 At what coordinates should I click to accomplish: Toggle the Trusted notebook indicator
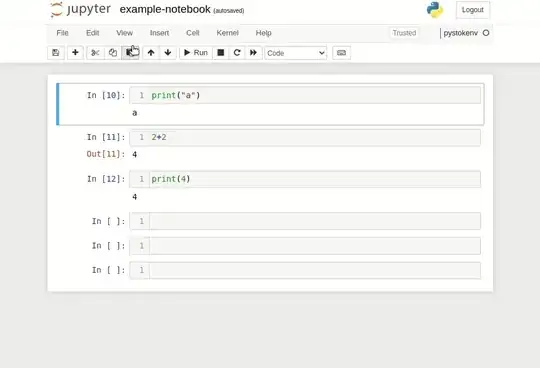click(404, 33)
